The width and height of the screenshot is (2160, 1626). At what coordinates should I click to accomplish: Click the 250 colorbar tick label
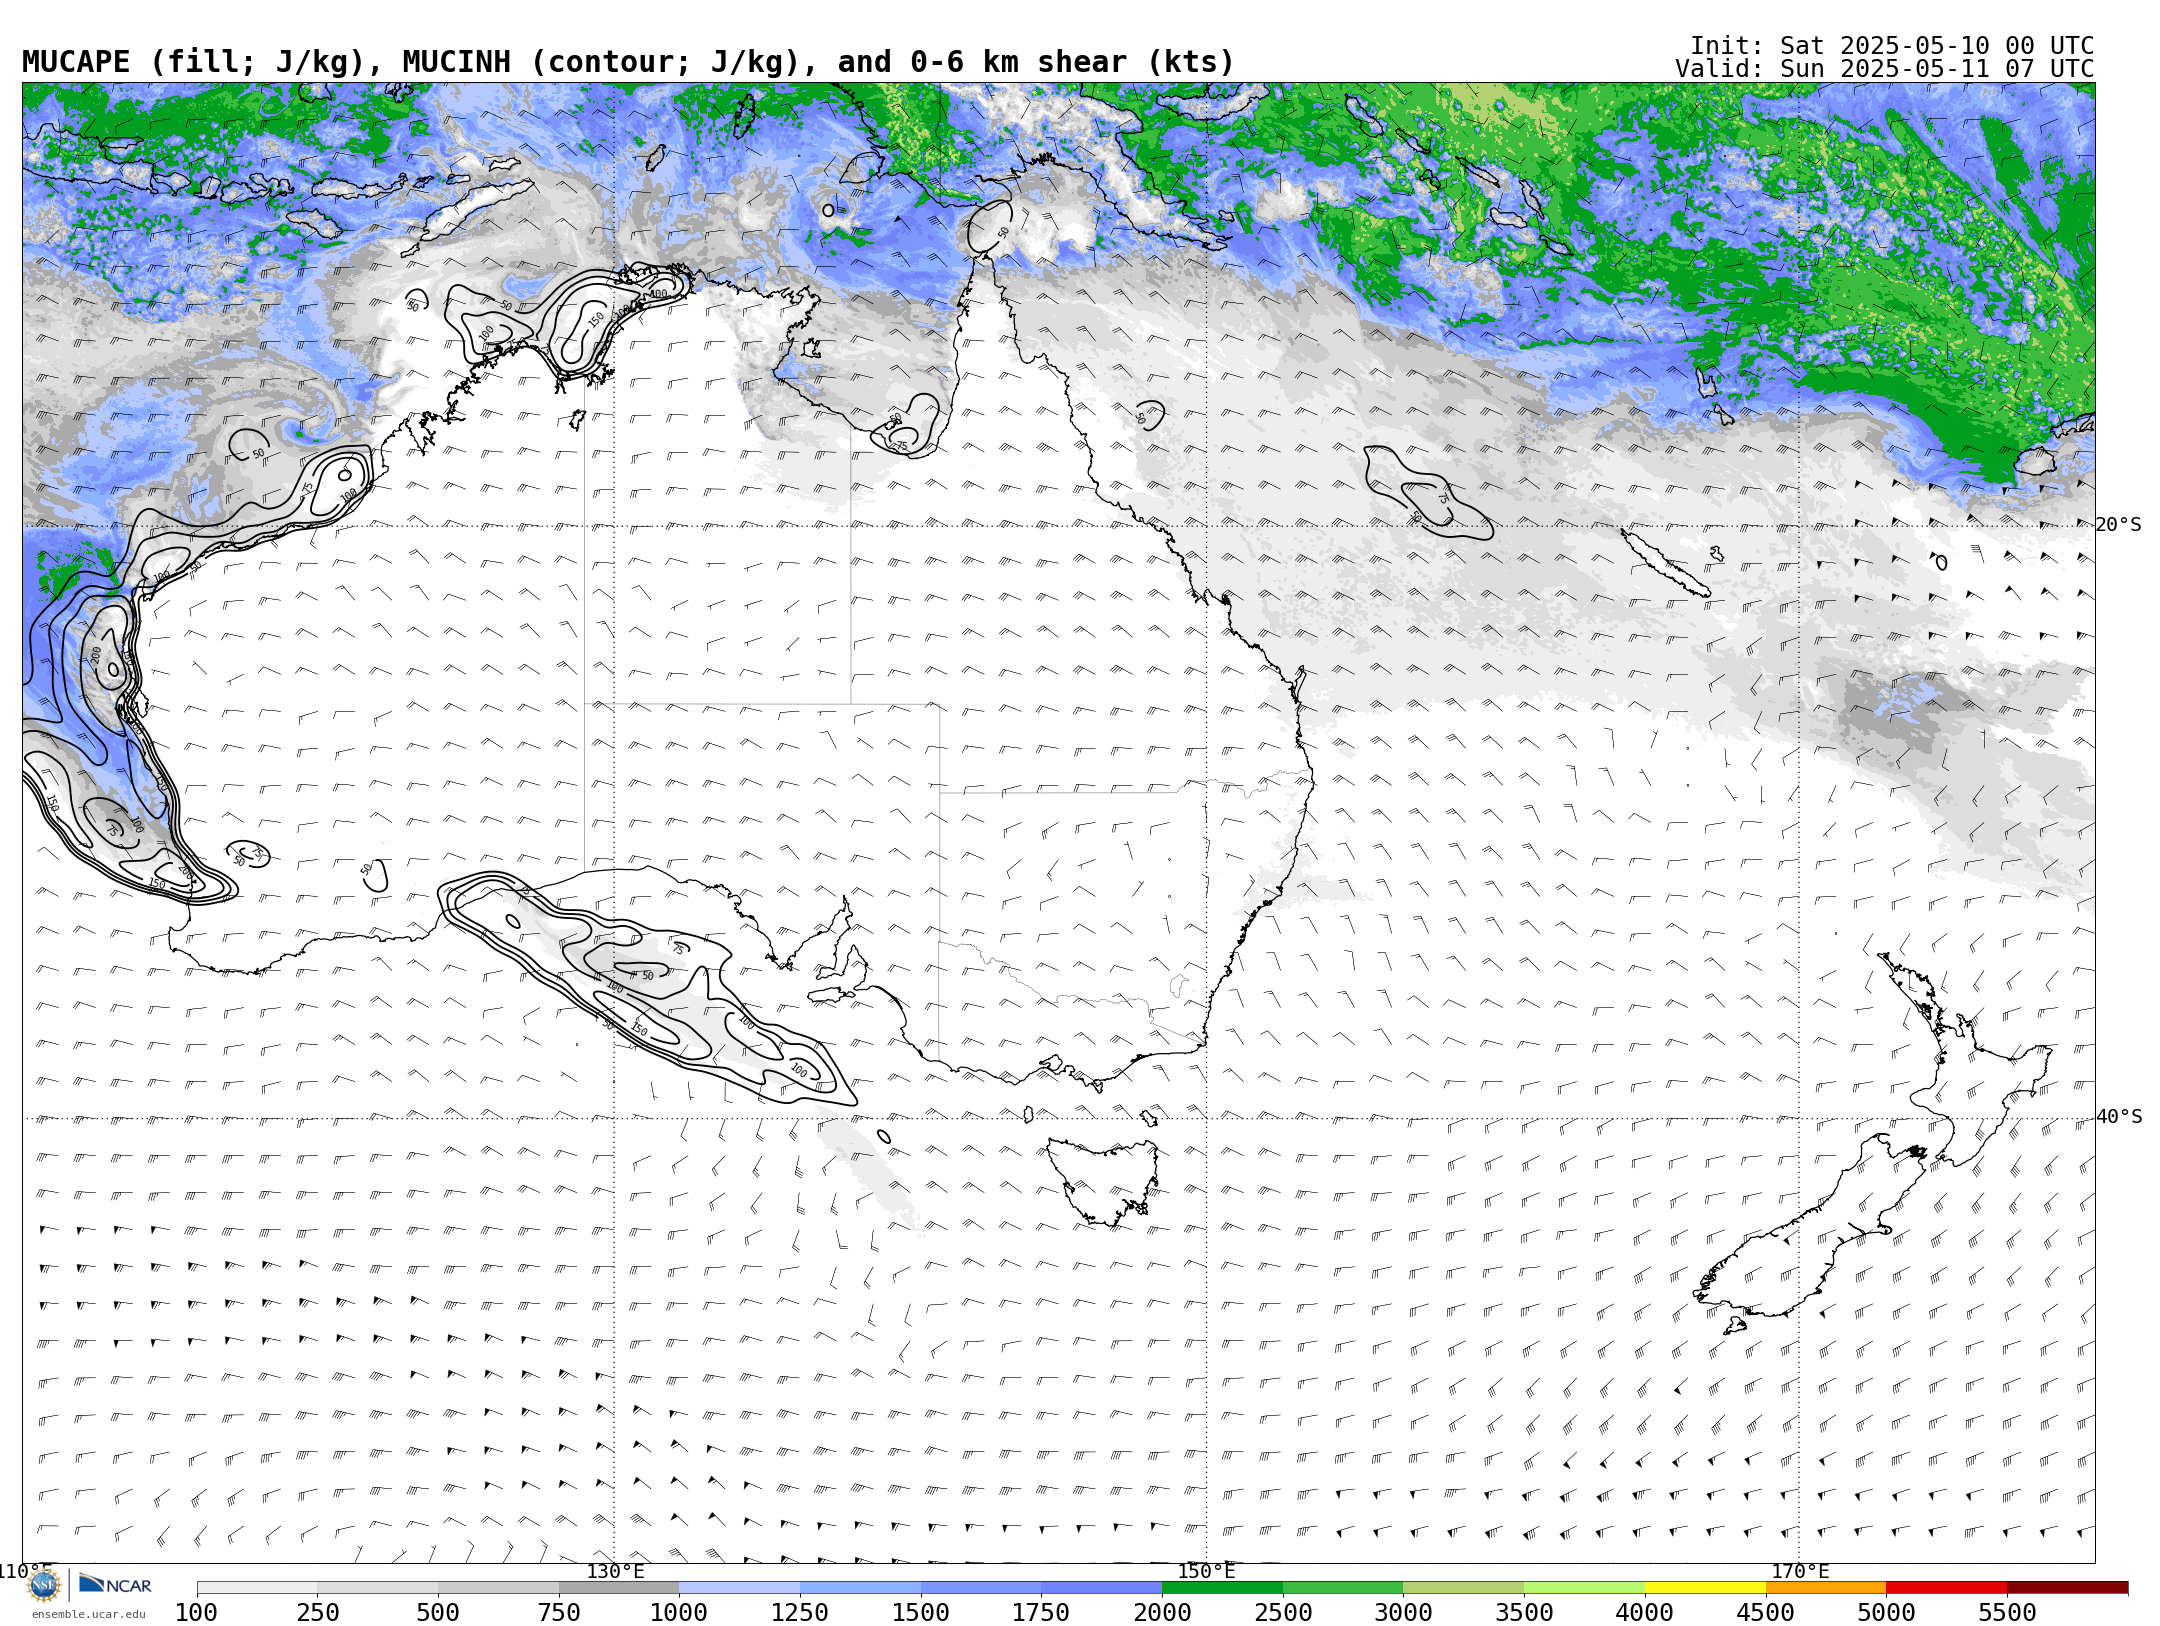(x=317, y=1612)
